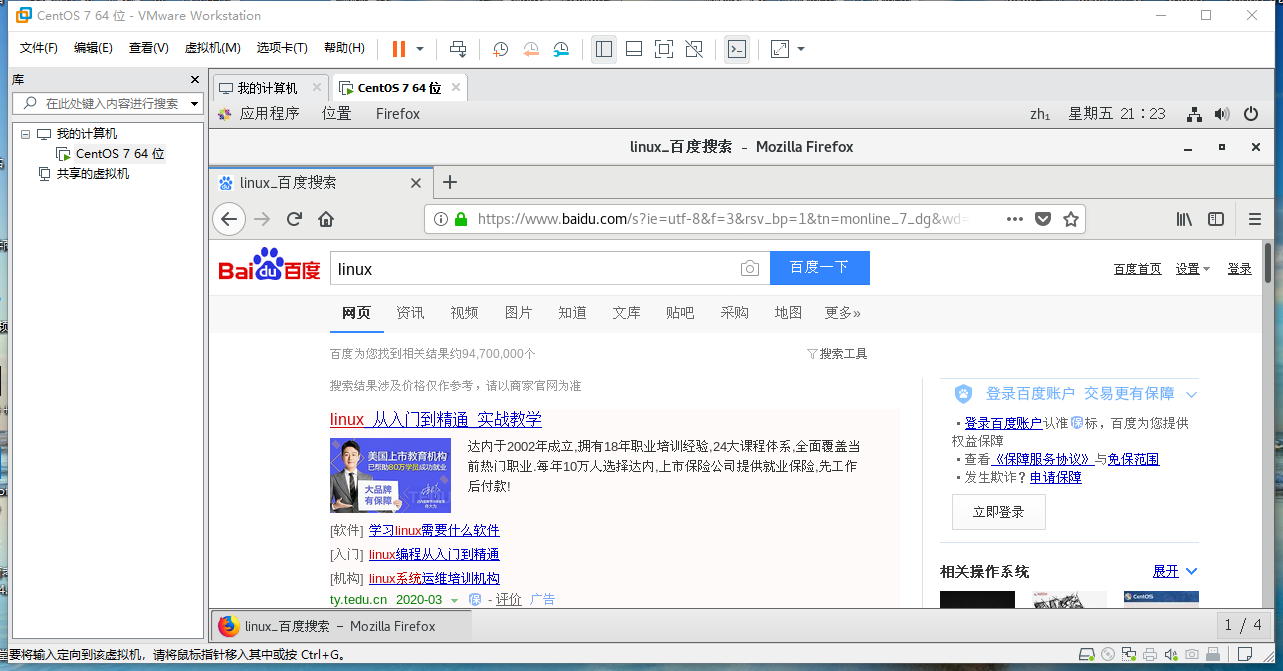Open the library search dropdown arrow
Screen dimensions: 1283x671
[x=195, y=103]
